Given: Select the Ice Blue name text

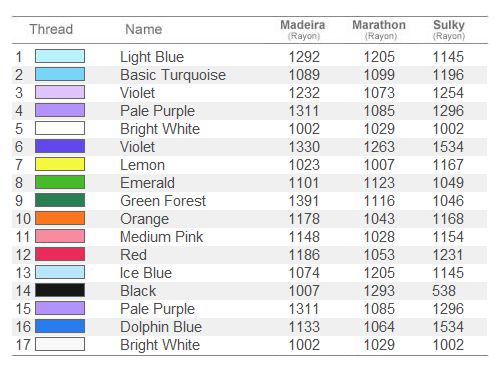Looking at the screenshot, I should pyautogui.click(x=146, y=273).
